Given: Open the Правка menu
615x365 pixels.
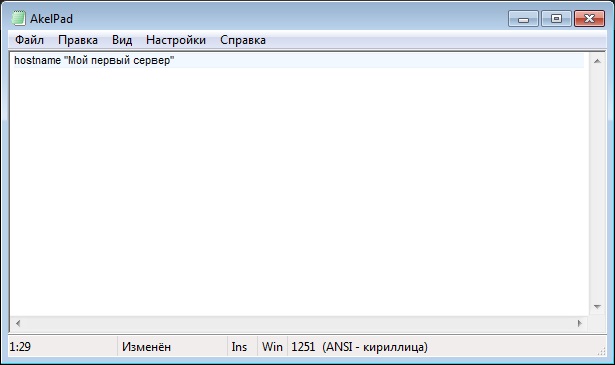Looking at the screenshot, I should pyautogui.click(x=78, y=40).
